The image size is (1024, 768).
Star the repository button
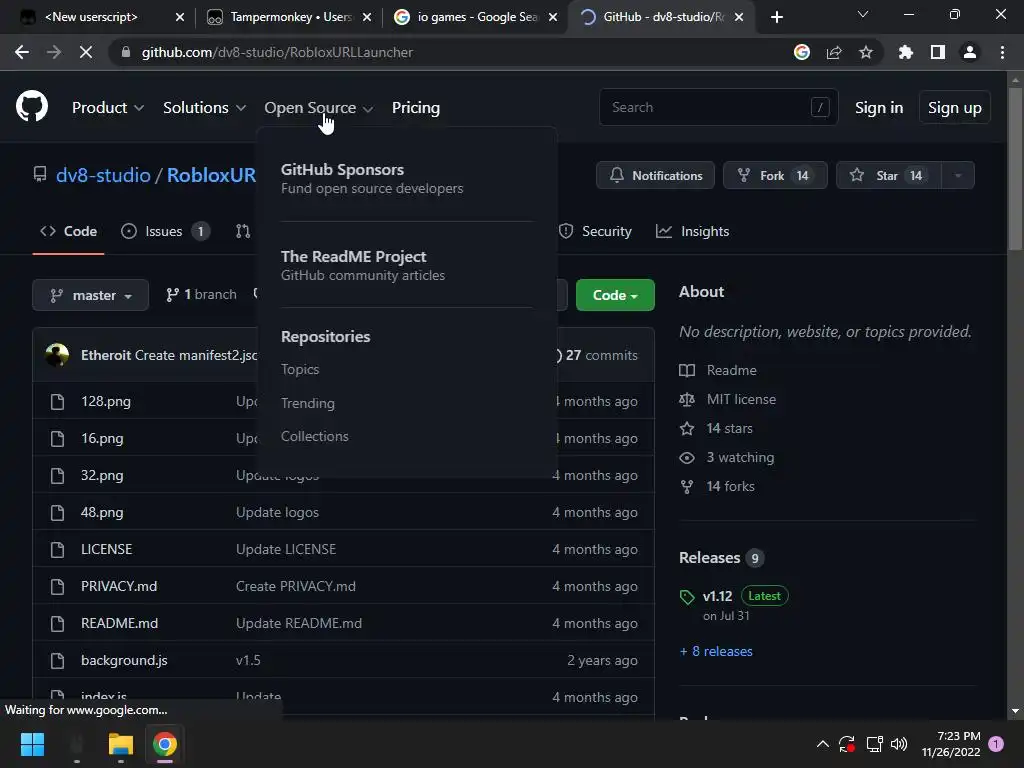[889, 175]
